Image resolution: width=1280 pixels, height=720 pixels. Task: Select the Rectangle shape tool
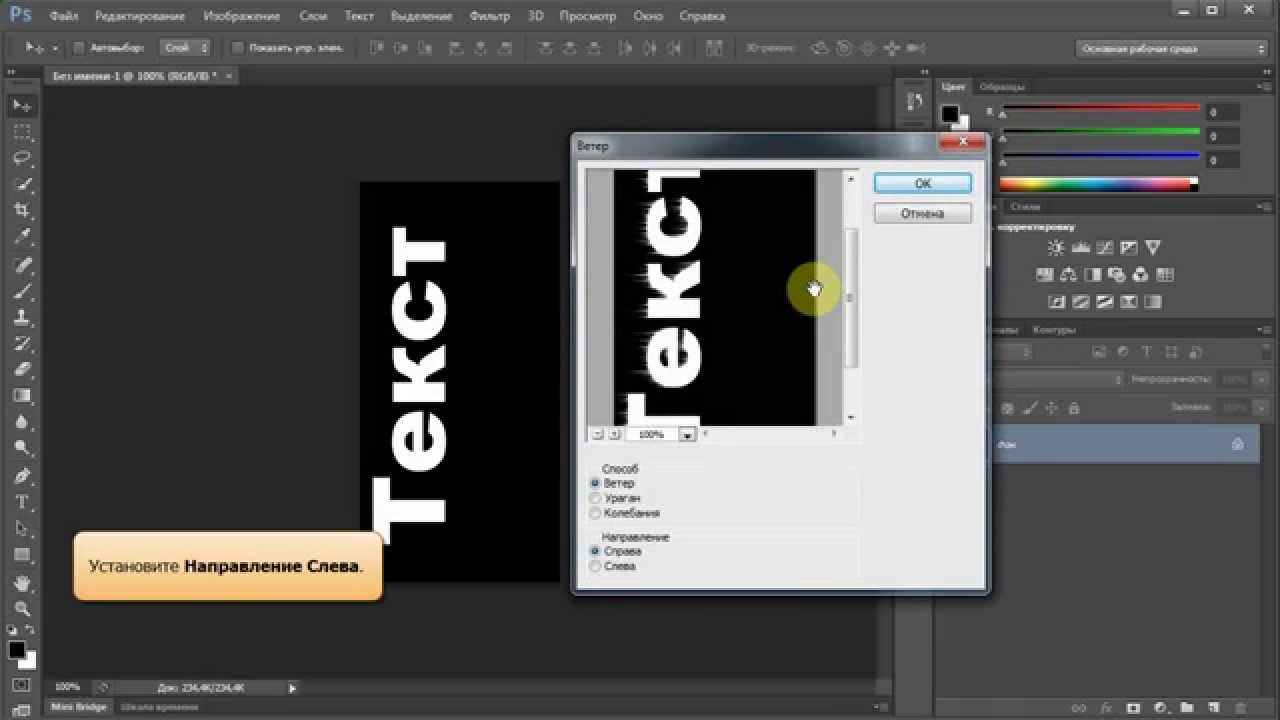(x=22, y=554)
